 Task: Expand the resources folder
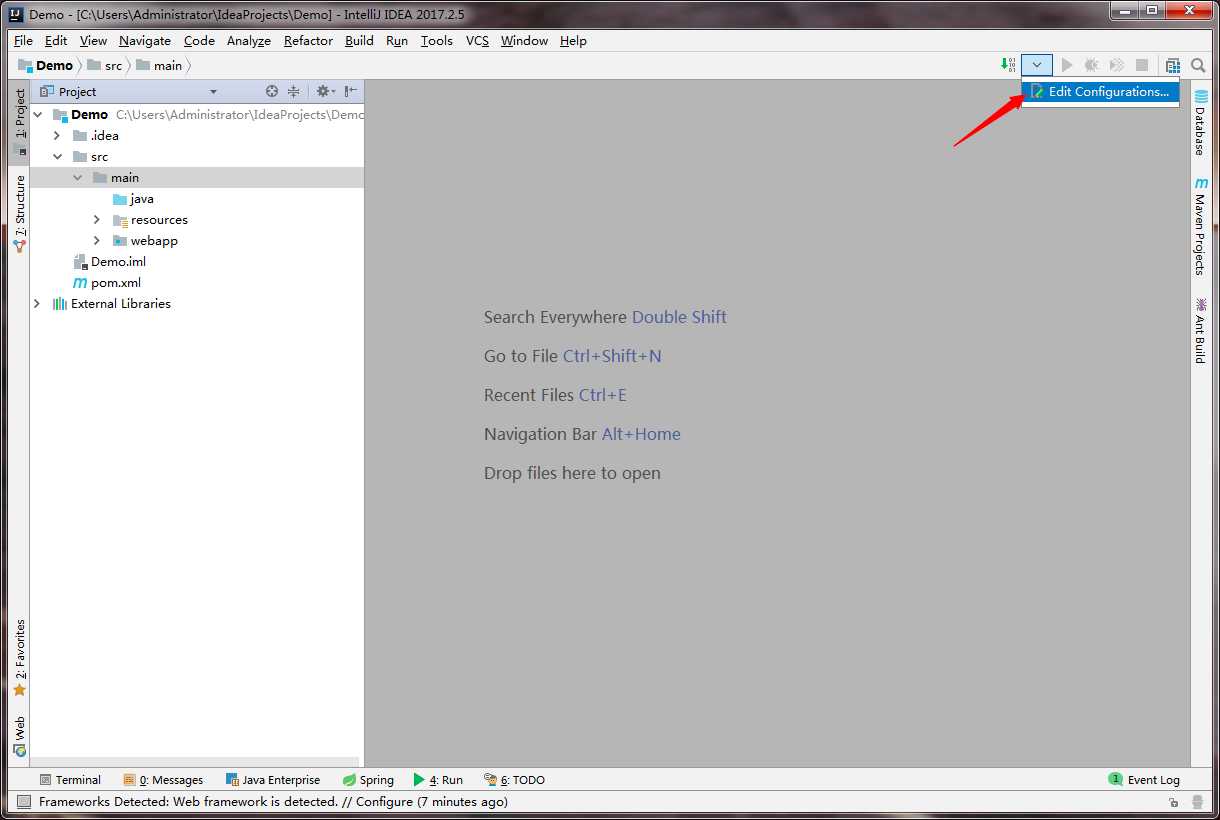tap(97, 219)
